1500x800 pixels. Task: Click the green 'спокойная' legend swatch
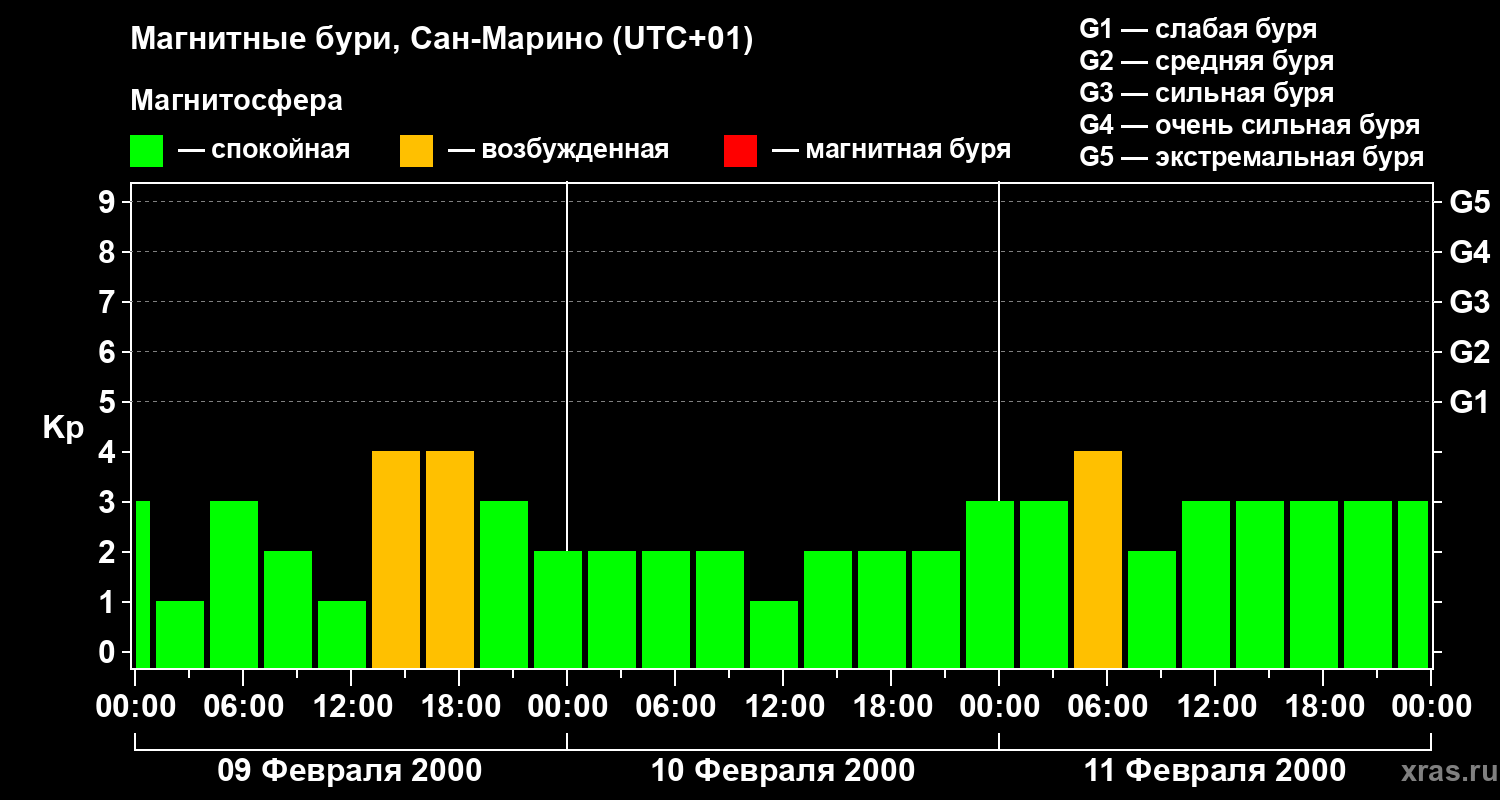coord(146,151)
